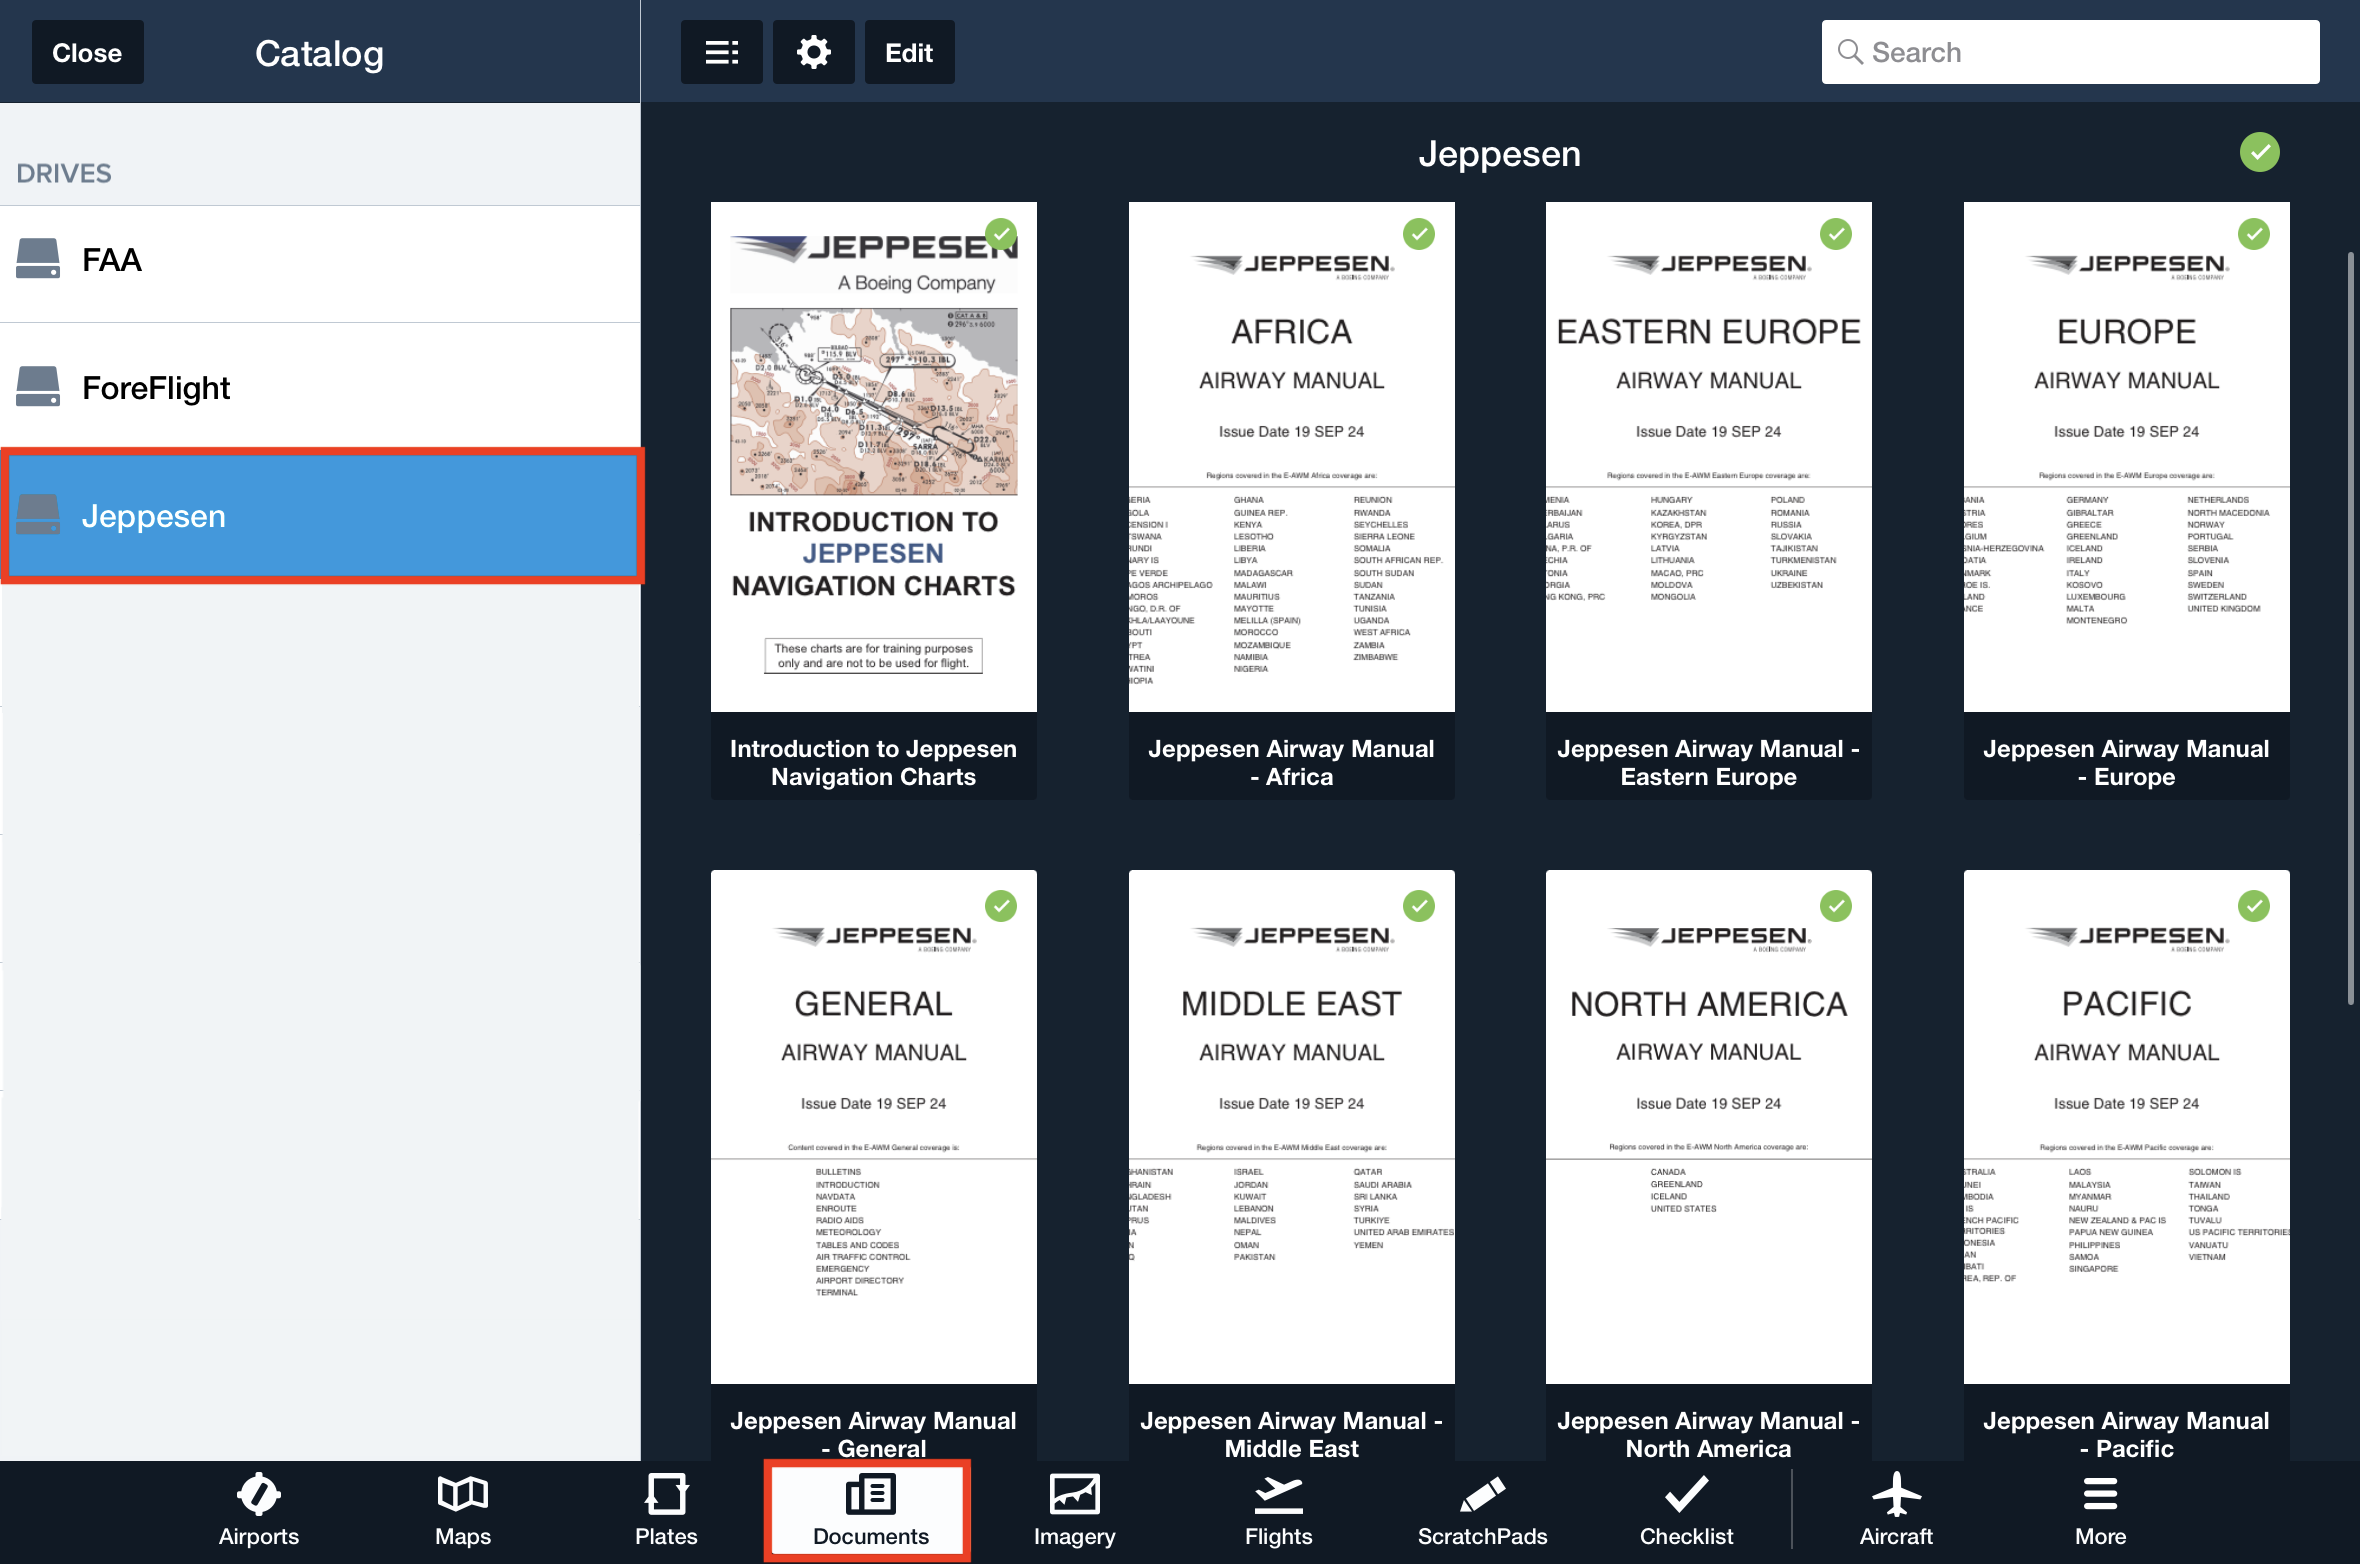Click the FAA drive icon
Screen dimensions: 2360x1564
click(38, 259)
